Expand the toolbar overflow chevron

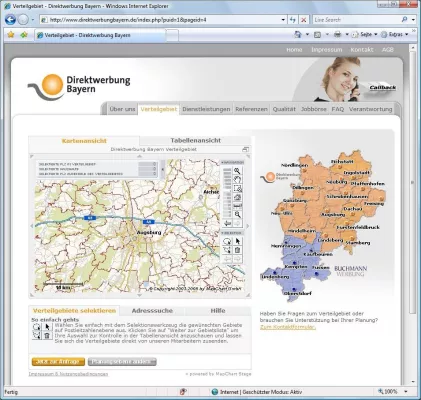coord(414,31)
